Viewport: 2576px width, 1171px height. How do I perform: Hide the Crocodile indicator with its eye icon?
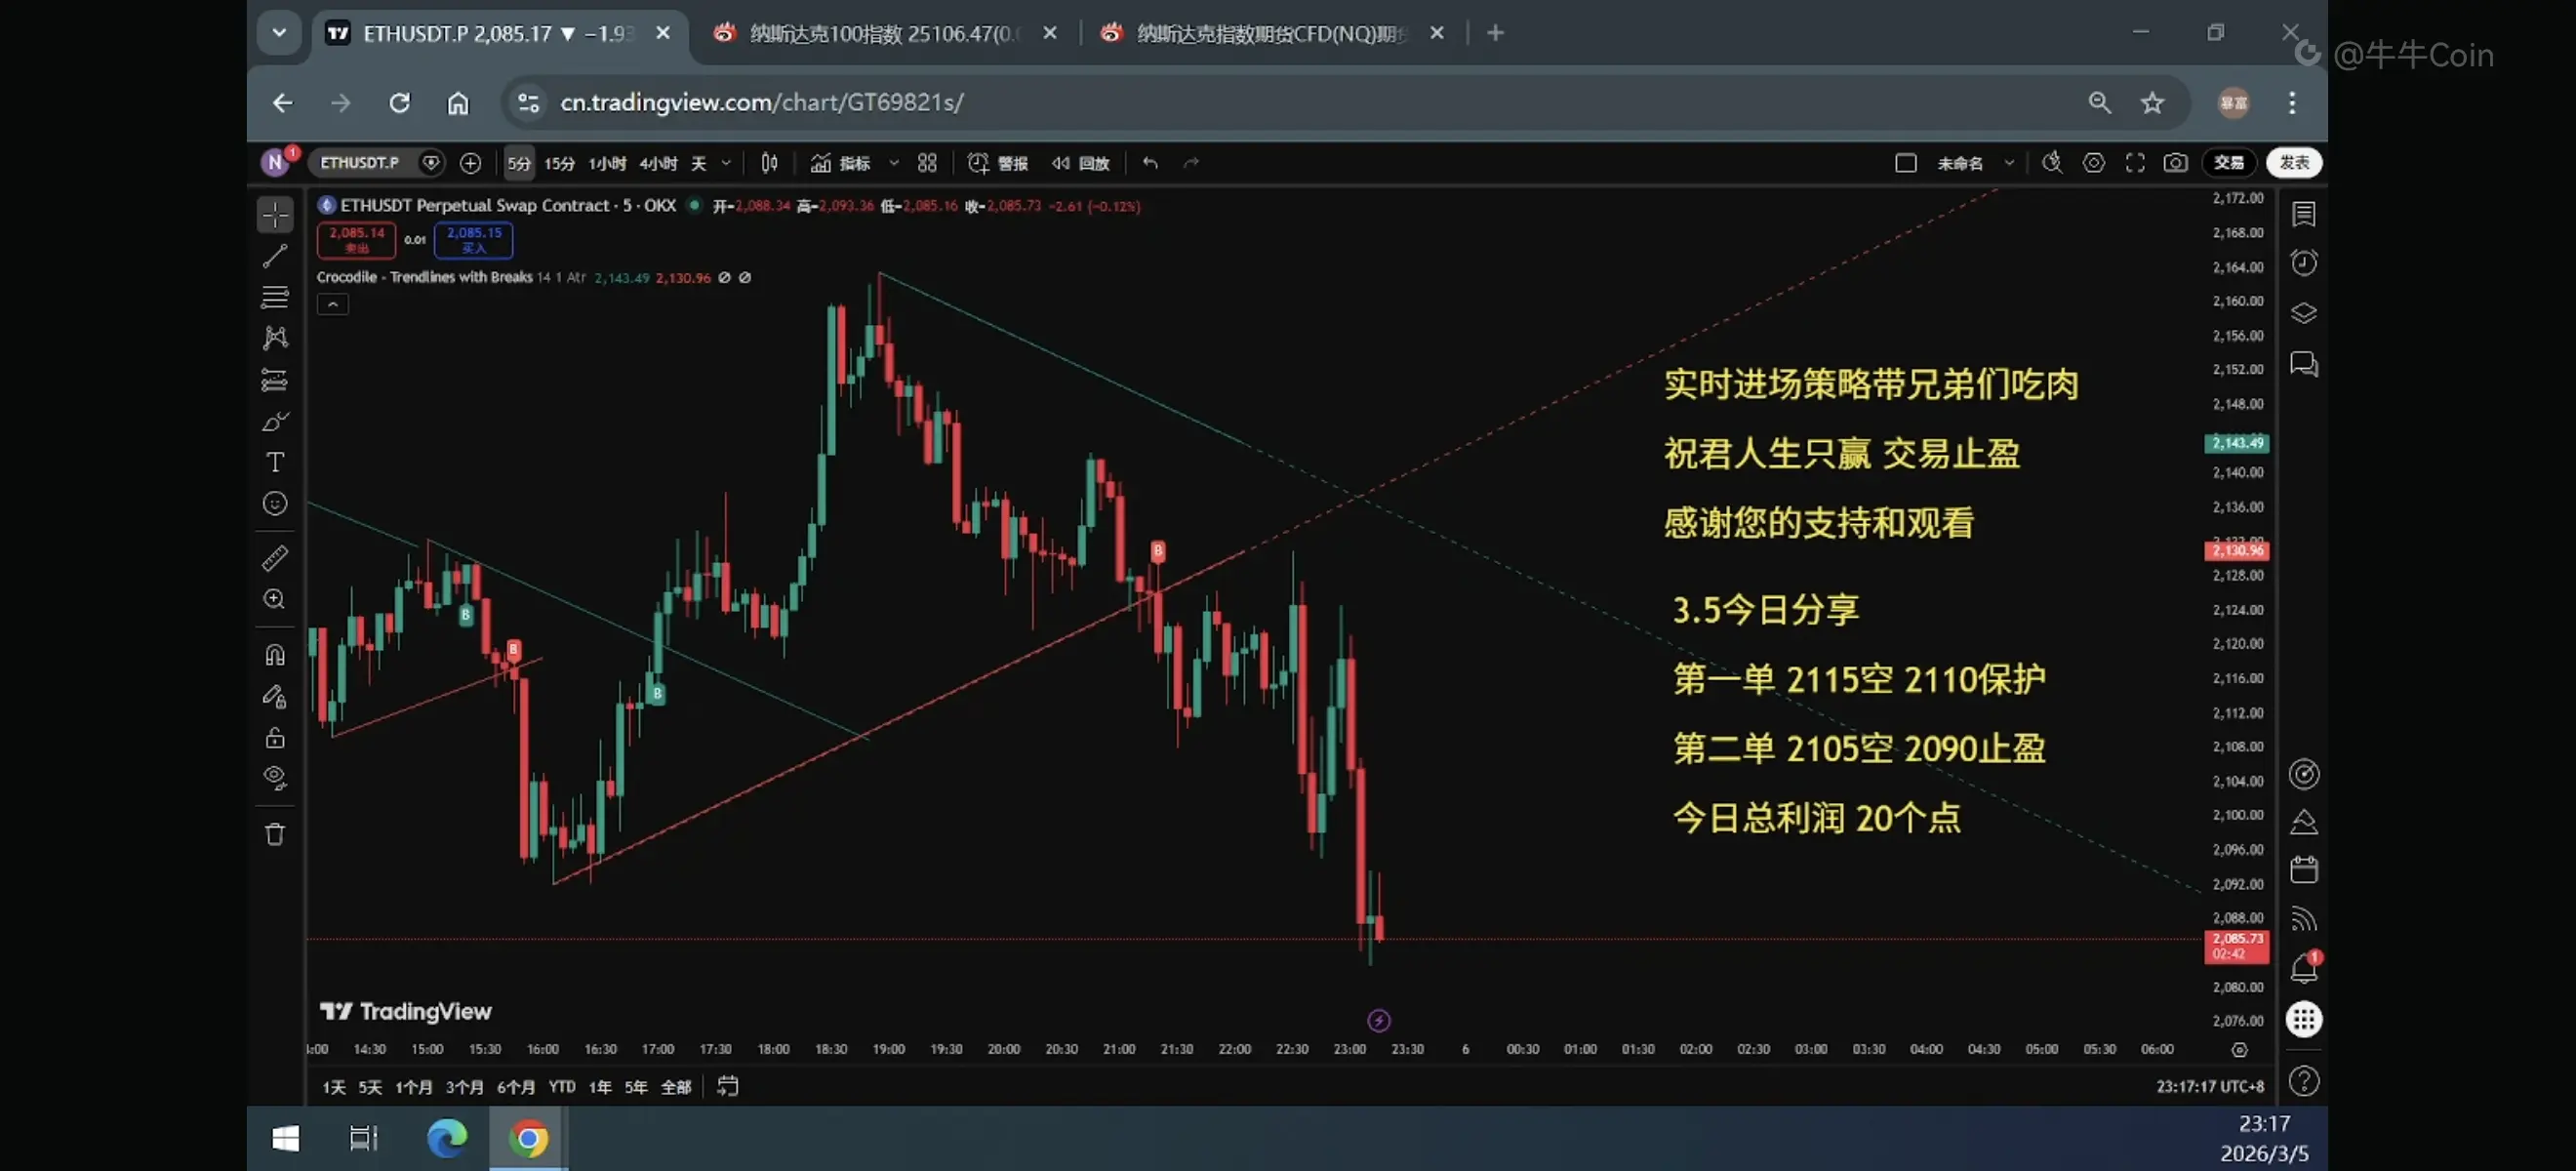coord(724,278)
